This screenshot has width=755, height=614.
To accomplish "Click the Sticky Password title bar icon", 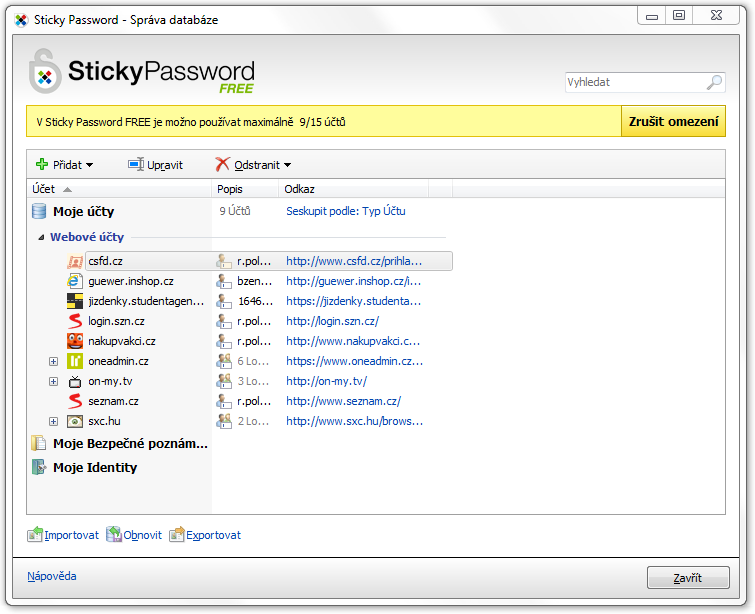I will point(21,21).
